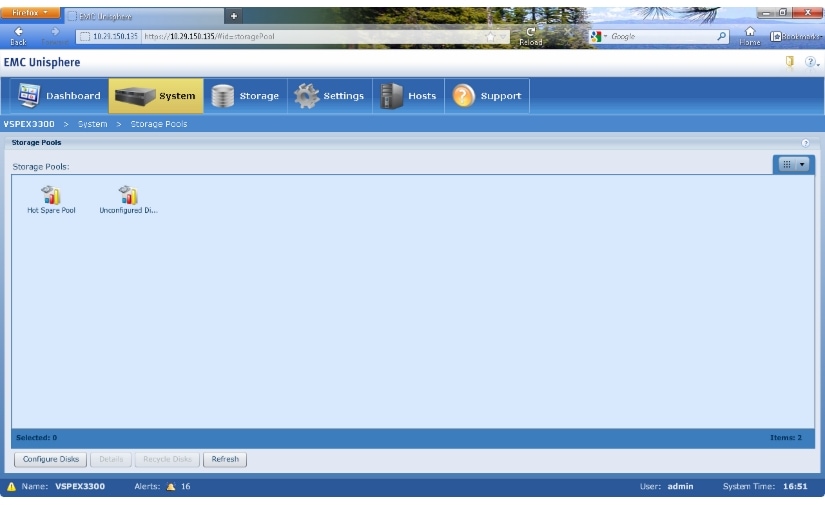Click the Reload button
825x505 pixels.
coord(530,36)
